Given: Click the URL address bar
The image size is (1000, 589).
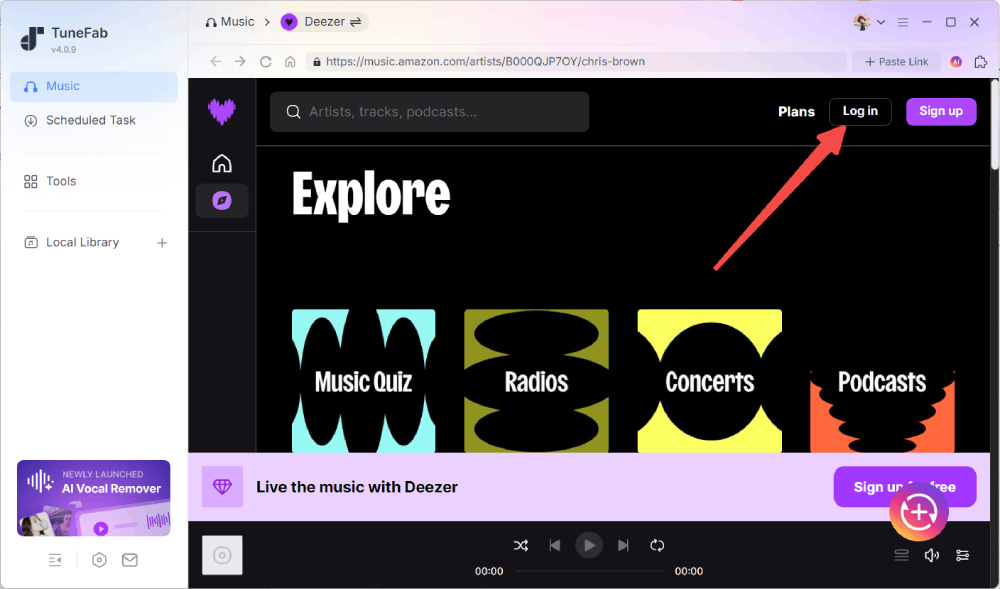Looking at the screenshot, I should point(576,62).
